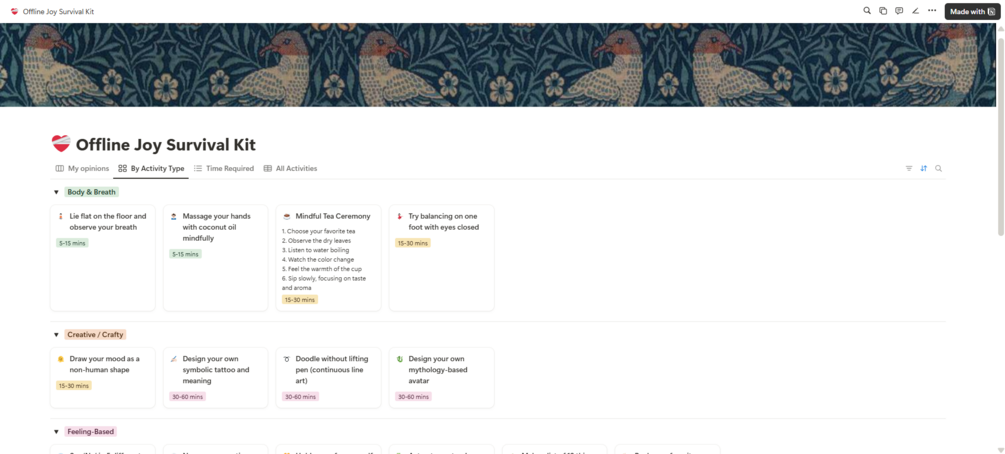Collapse the Creative / Crafty group

[56, 335]
